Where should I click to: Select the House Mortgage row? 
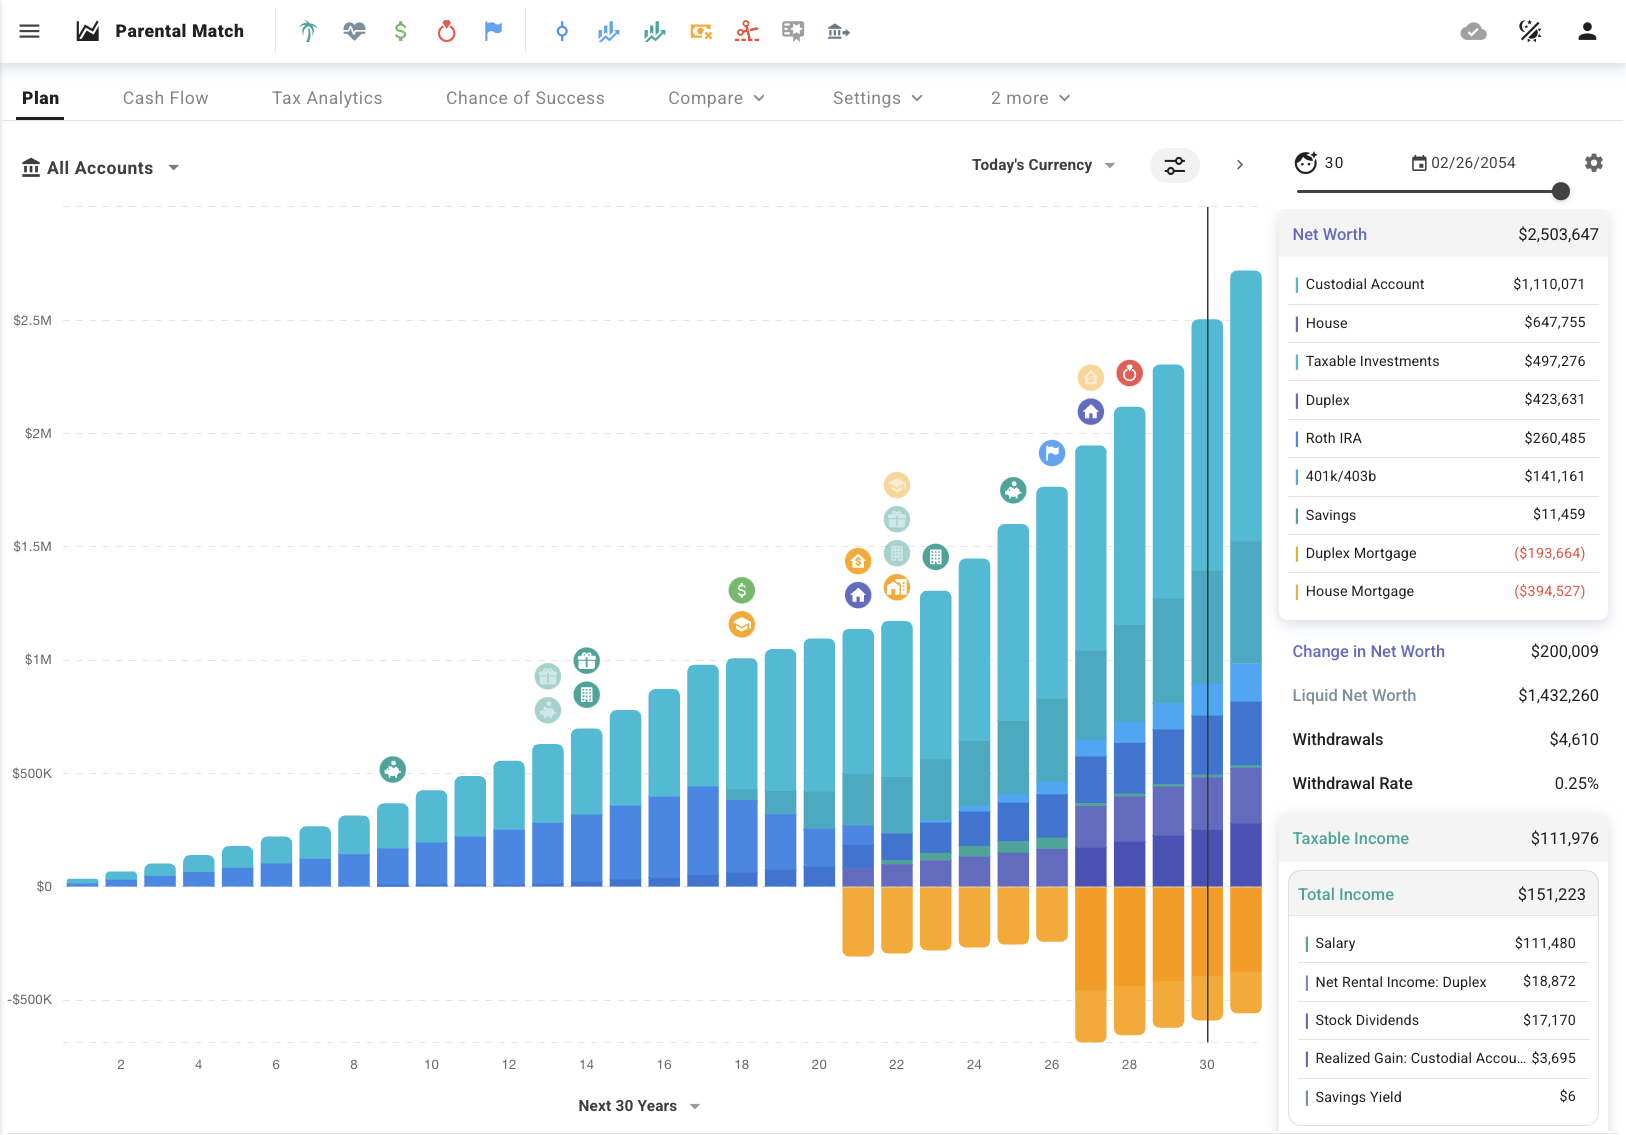pos(1444,591)
